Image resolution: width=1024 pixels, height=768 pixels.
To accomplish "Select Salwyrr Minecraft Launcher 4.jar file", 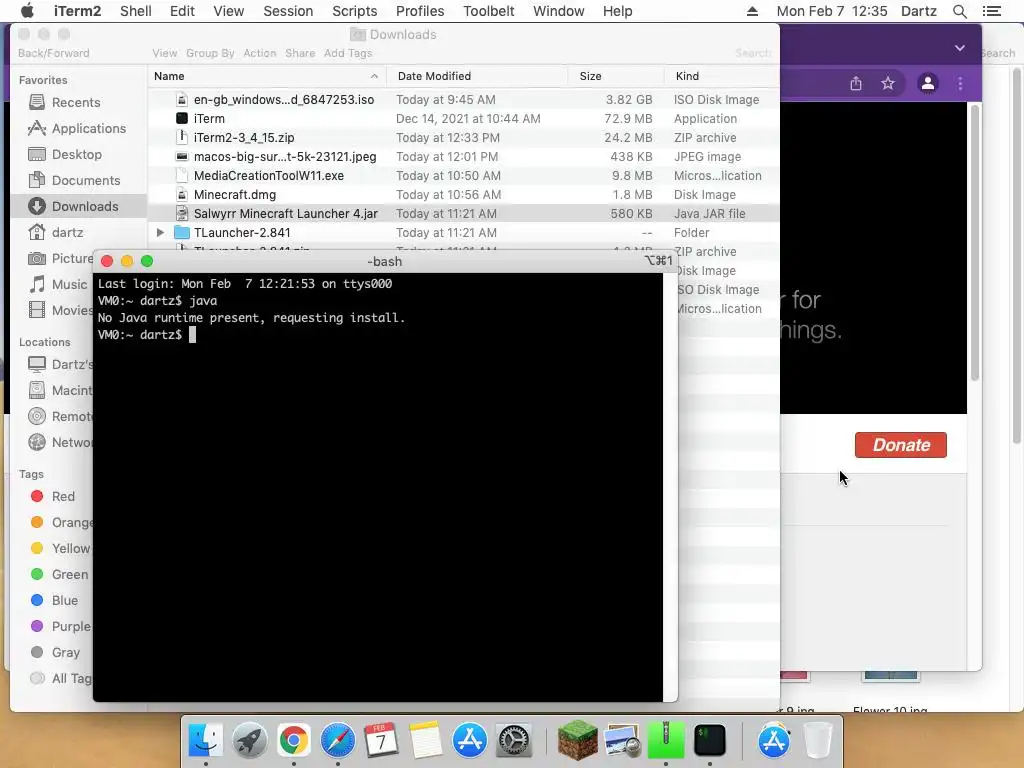I will 463,214.
